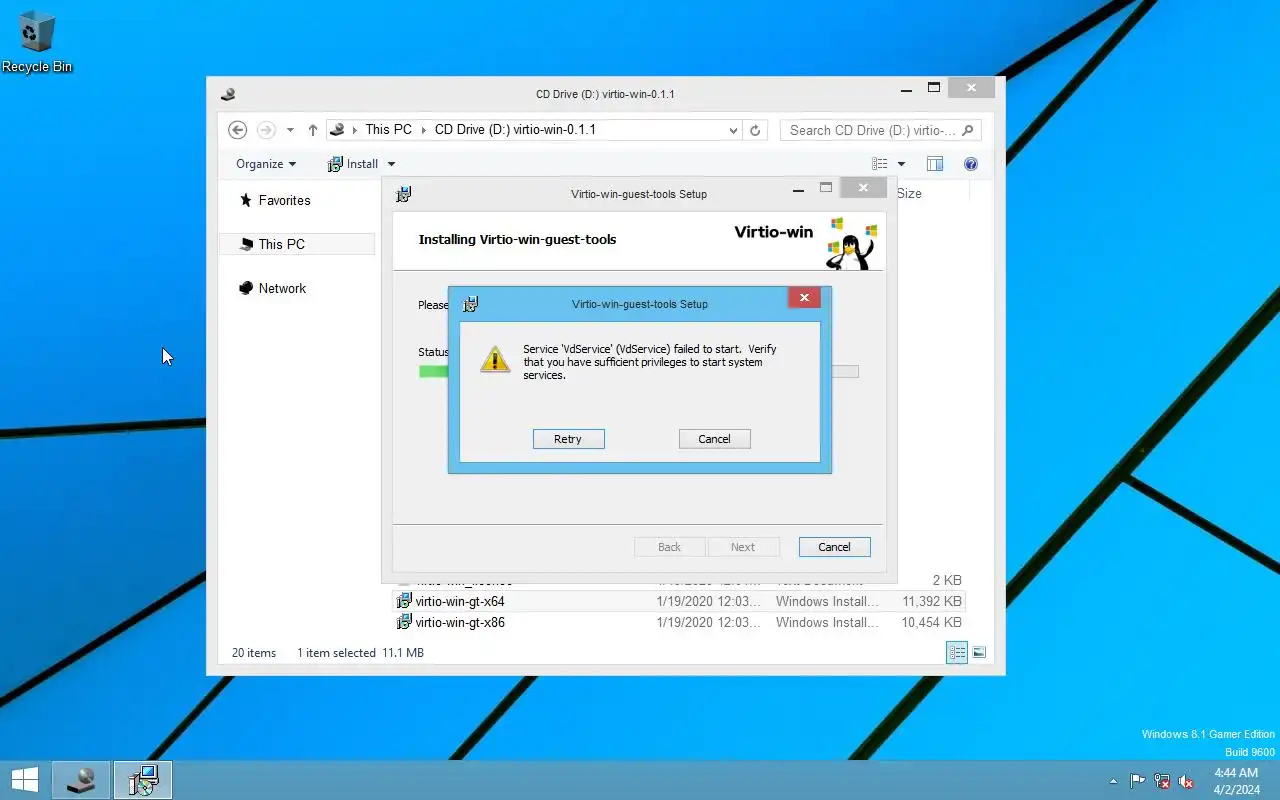The height and width of the screenshot is (800, 1280).
Task: Click the virtio-win-gt-x64 installer file icon
Action: [404, 601]
